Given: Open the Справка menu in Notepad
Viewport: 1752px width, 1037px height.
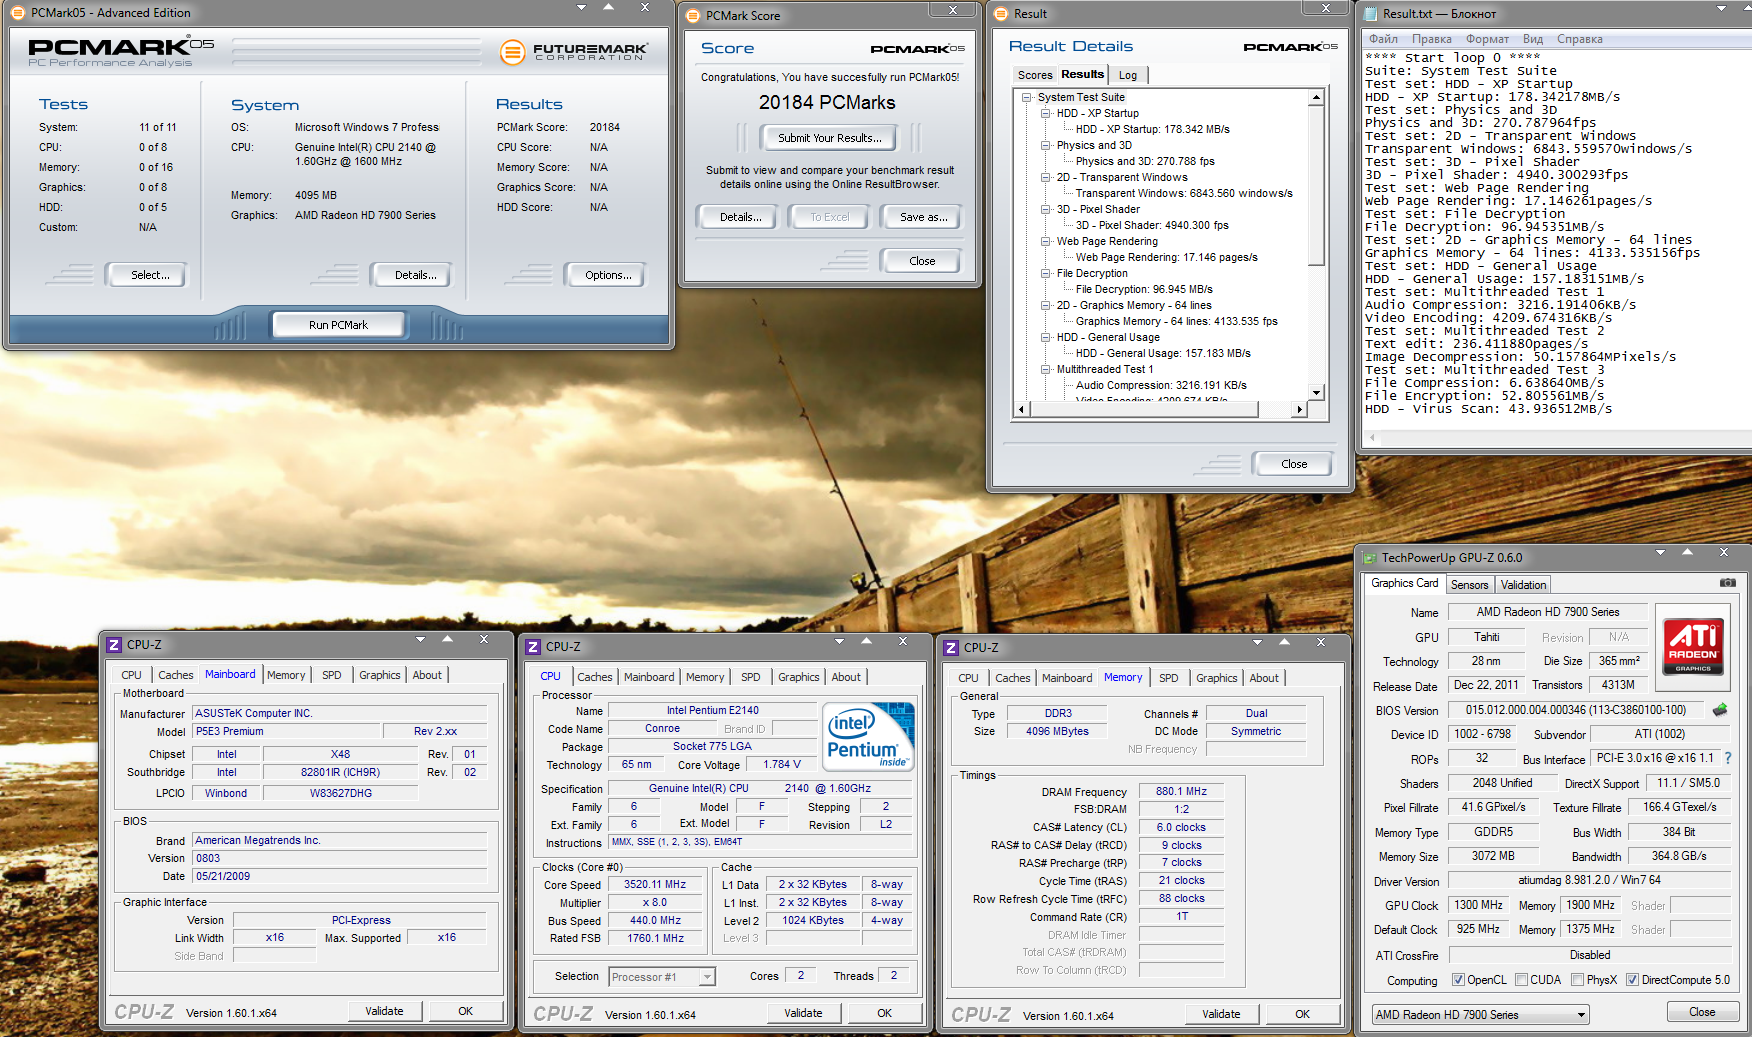Looking at the screenshot, I should tap(1580, 39).
